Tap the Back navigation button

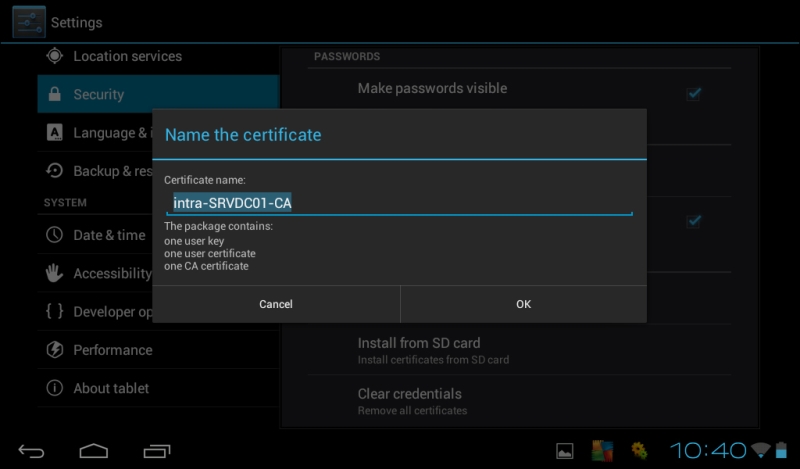click(31, 451)
